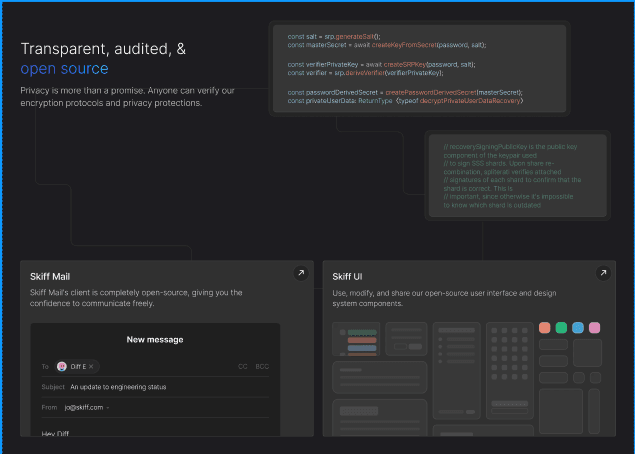
Task: Click CC in the New message form
Action: (242, 367)
